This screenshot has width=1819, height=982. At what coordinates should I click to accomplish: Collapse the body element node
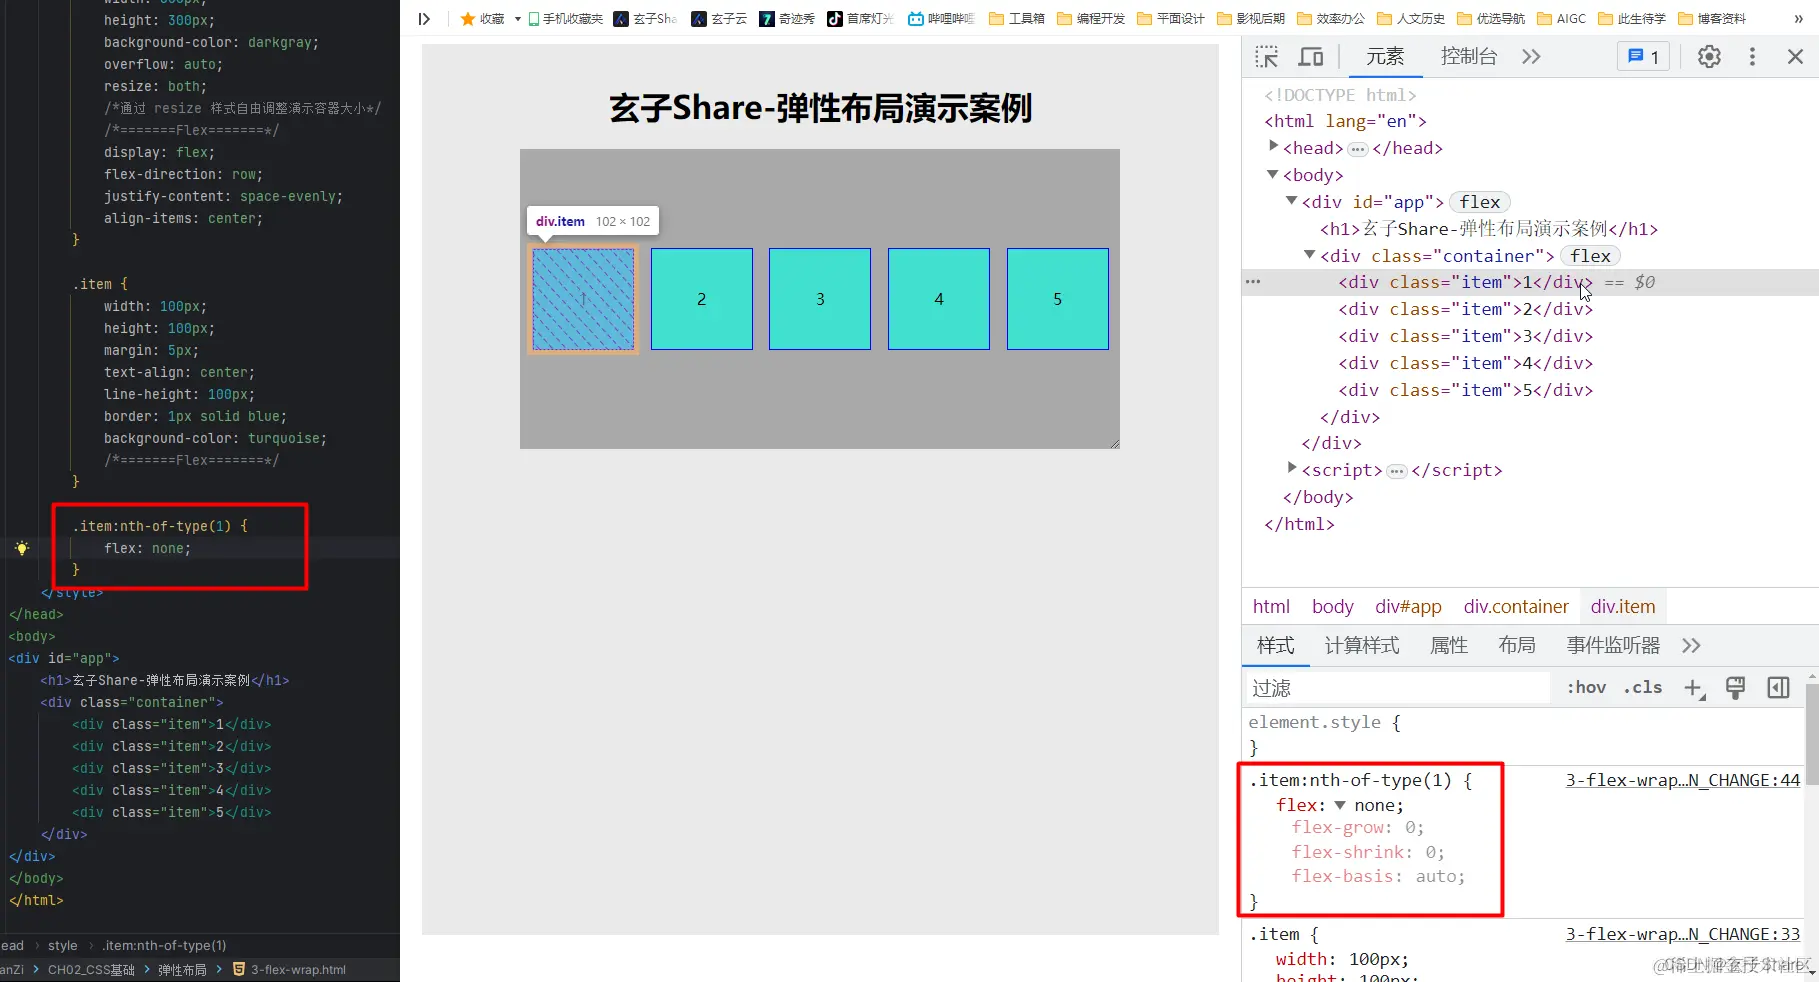tap(1273, 174)
